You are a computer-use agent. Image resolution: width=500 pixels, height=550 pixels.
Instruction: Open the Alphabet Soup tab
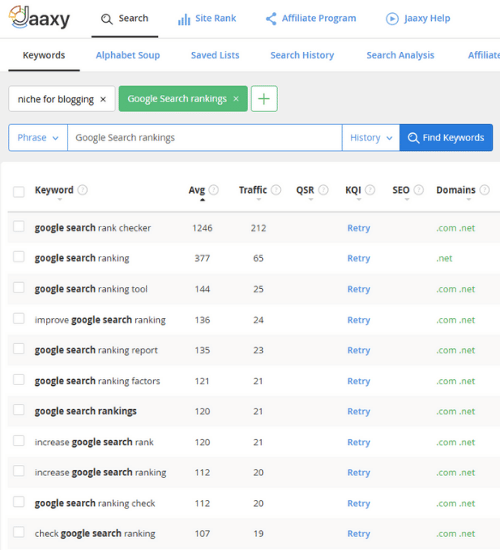[128, 55]
